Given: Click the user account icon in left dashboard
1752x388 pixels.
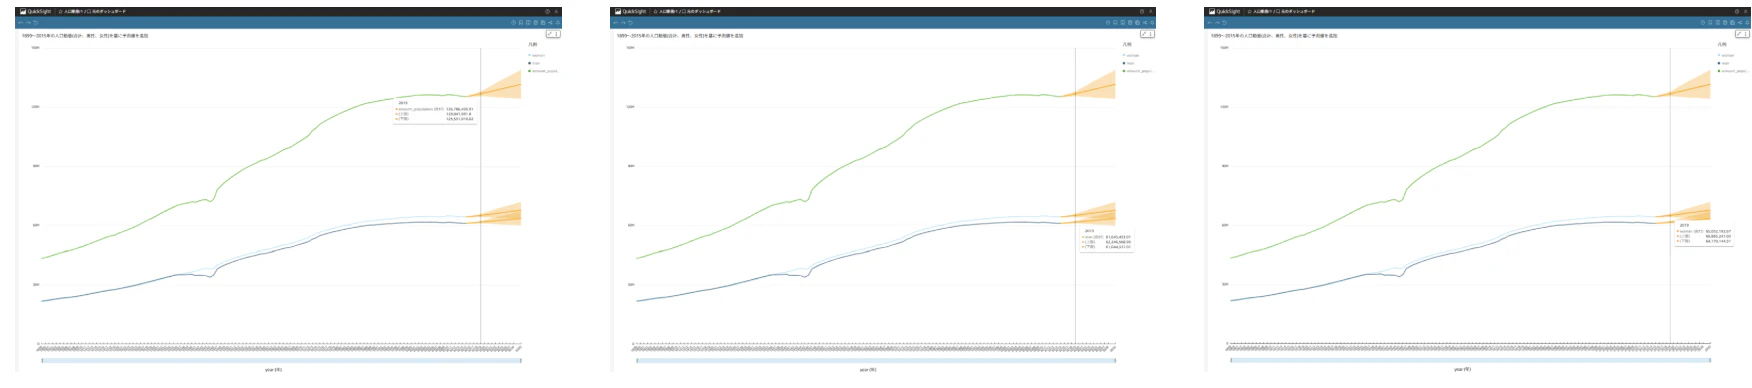Looking at the screenshot, I should click(556, 11).
